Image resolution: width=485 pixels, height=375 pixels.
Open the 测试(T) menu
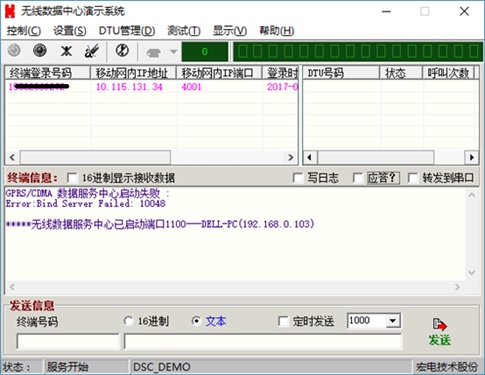tap(184, 31)
